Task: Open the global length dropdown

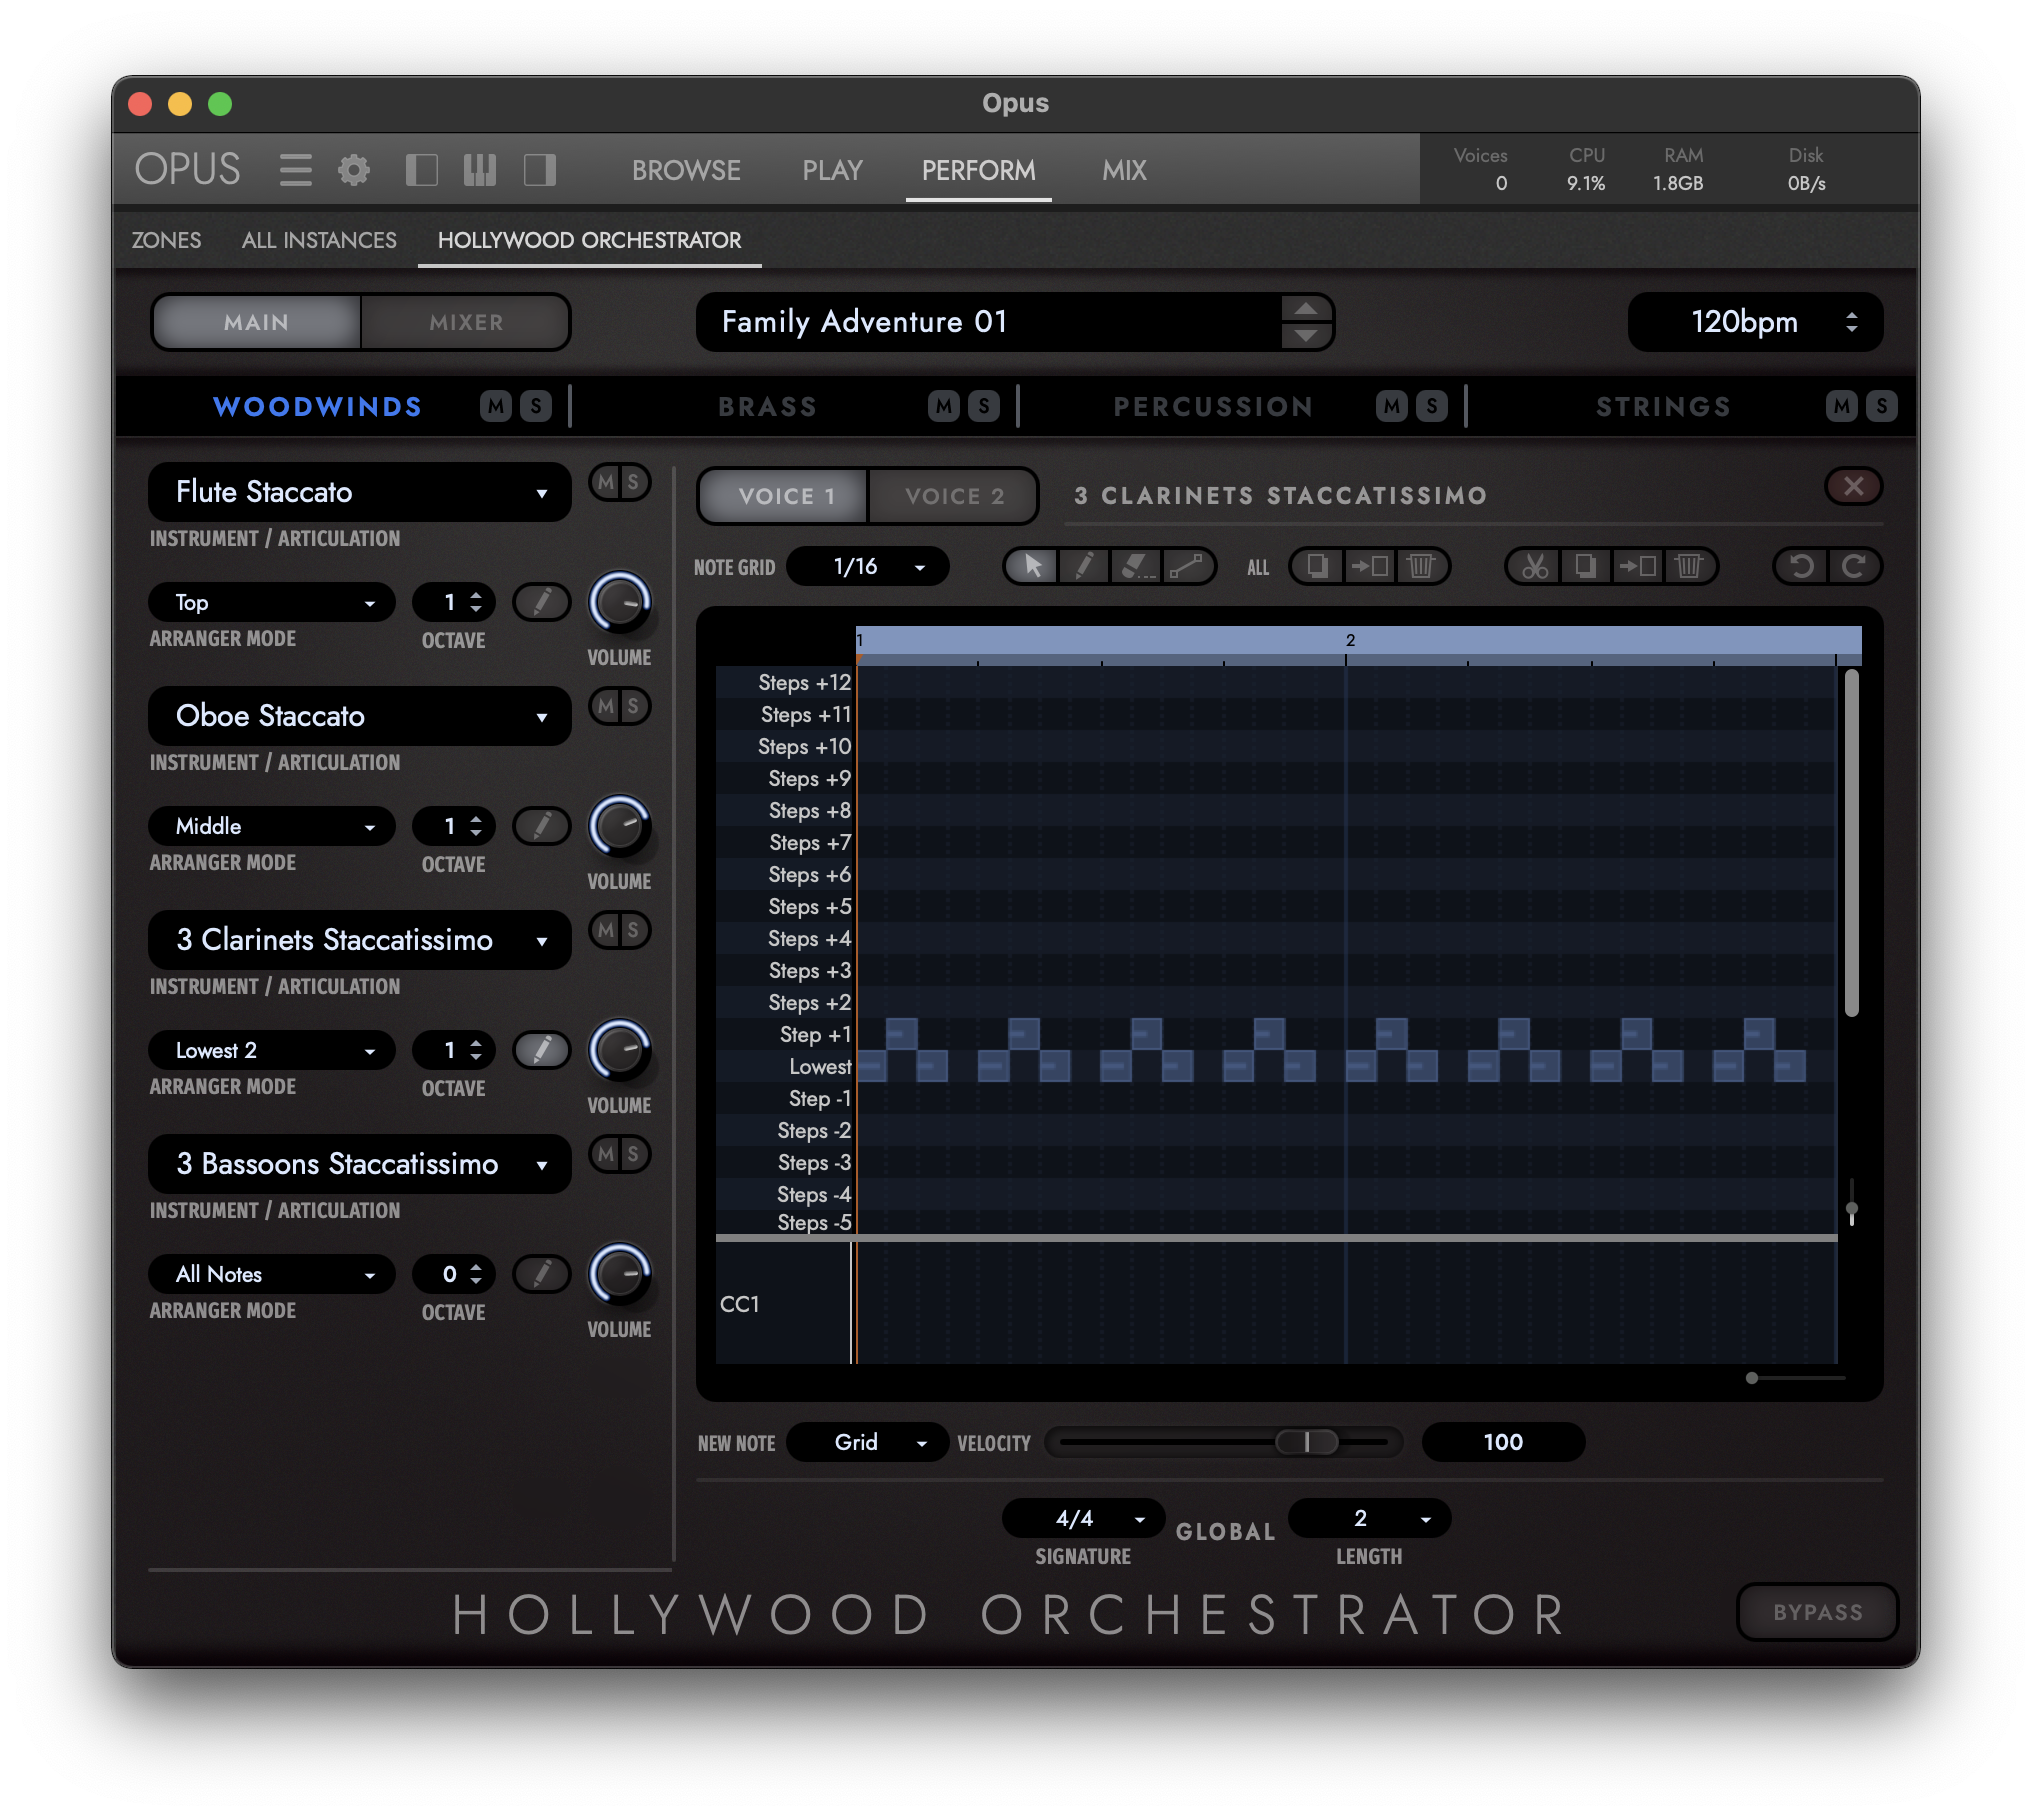Action: [1370, 1518]
